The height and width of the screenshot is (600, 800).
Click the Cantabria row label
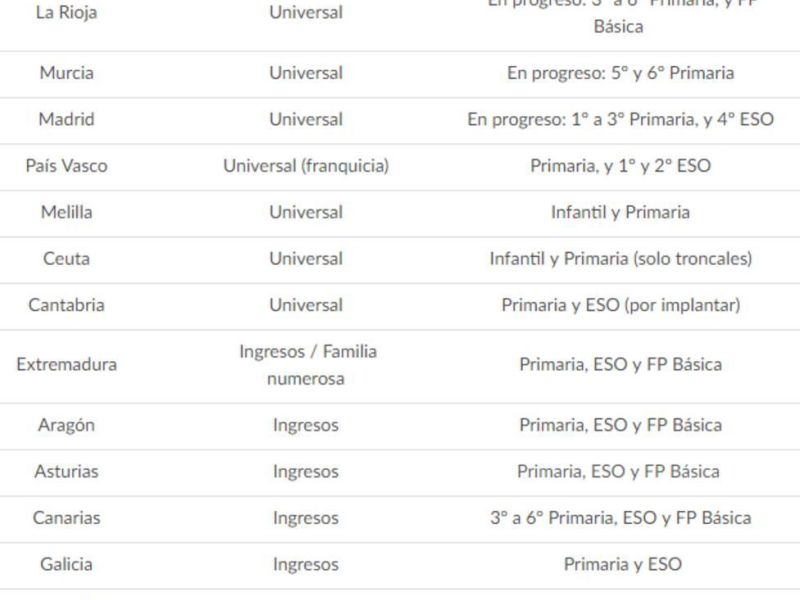point(66,305)
